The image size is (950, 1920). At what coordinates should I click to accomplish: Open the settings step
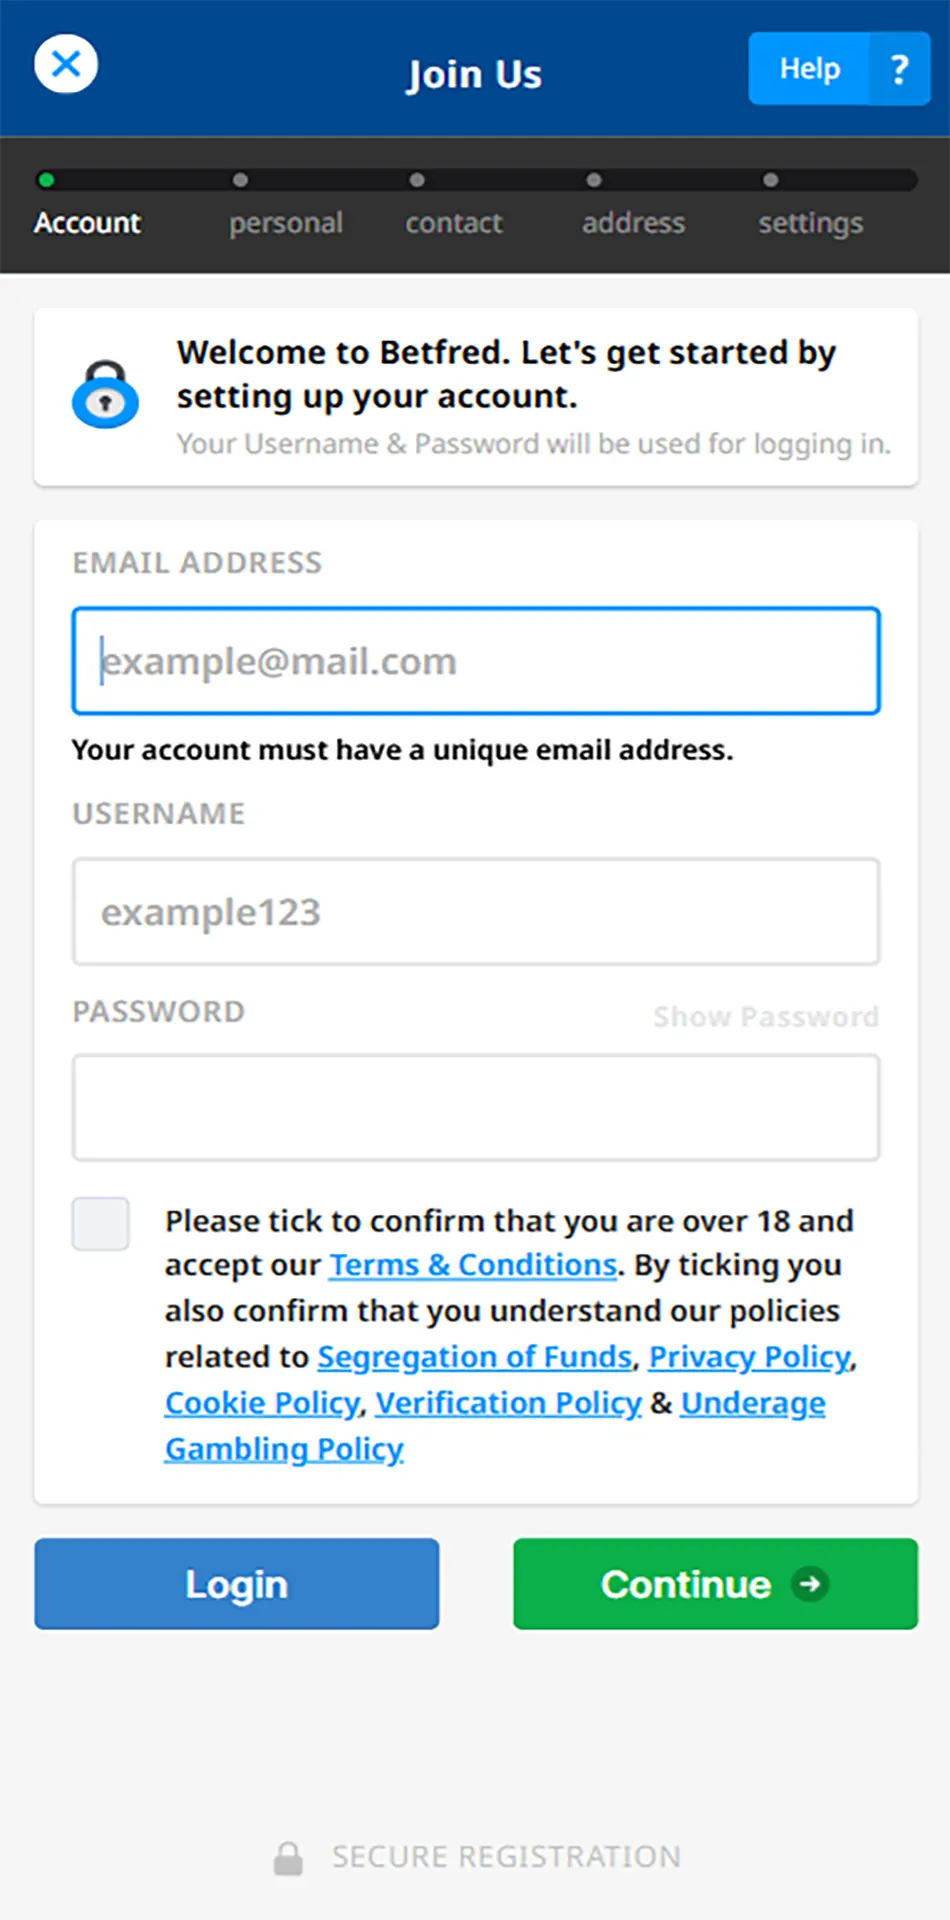tap(810, 222)
